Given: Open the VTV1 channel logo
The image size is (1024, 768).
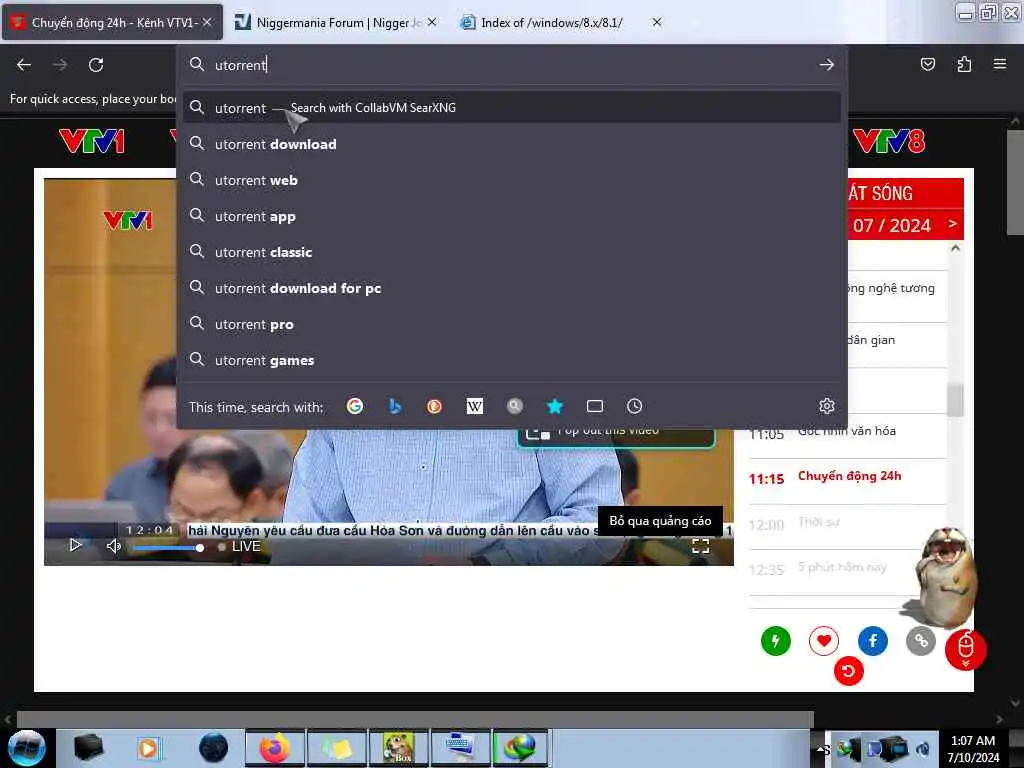Looking at the screenshot, I should 91,141.
